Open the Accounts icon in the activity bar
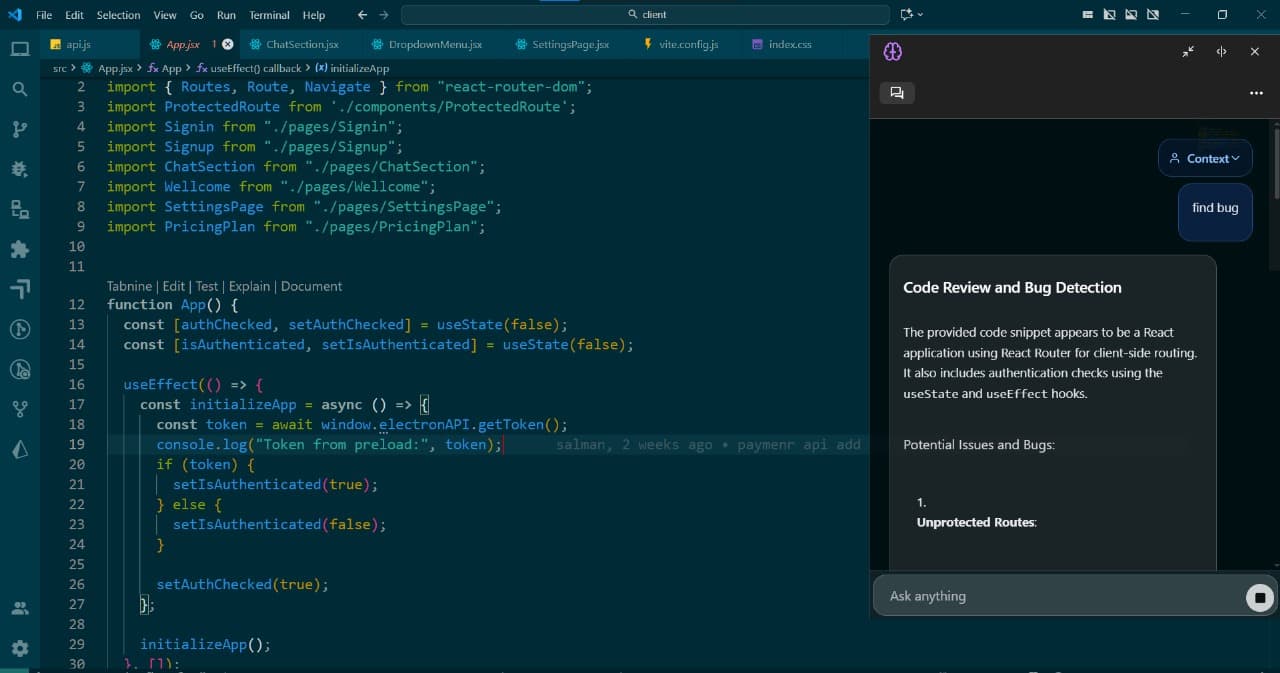 (20, 607)
